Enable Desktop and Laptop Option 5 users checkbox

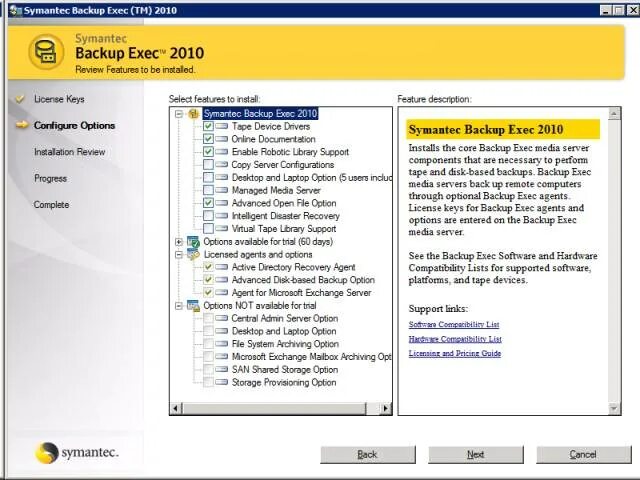[208, 177]
